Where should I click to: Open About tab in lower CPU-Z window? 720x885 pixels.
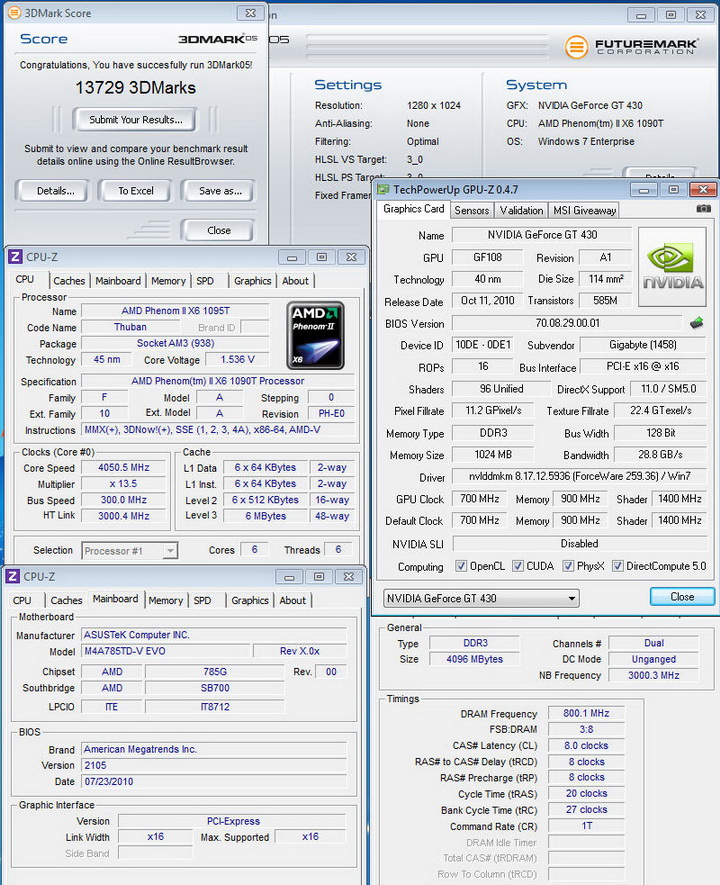(292, 600)
